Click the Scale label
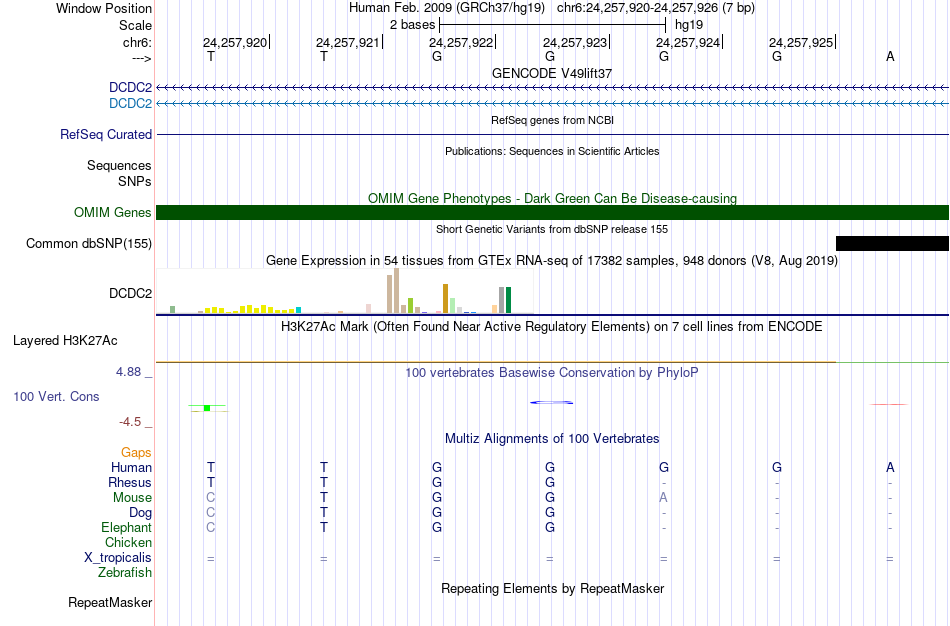Image resolution: width=950 pixels, height=626 pixels. coord(136,25)
